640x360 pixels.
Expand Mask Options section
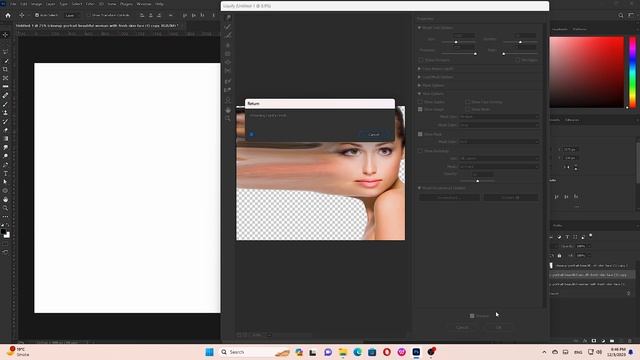point(419,85)
